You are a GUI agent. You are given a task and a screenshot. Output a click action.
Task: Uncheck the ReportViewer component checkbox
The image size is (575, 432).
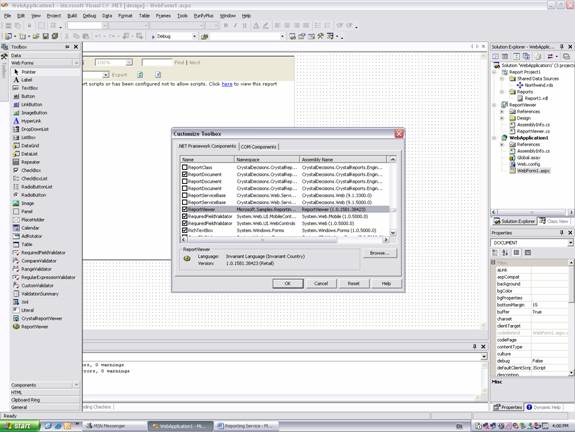click(x=185, y=209)
